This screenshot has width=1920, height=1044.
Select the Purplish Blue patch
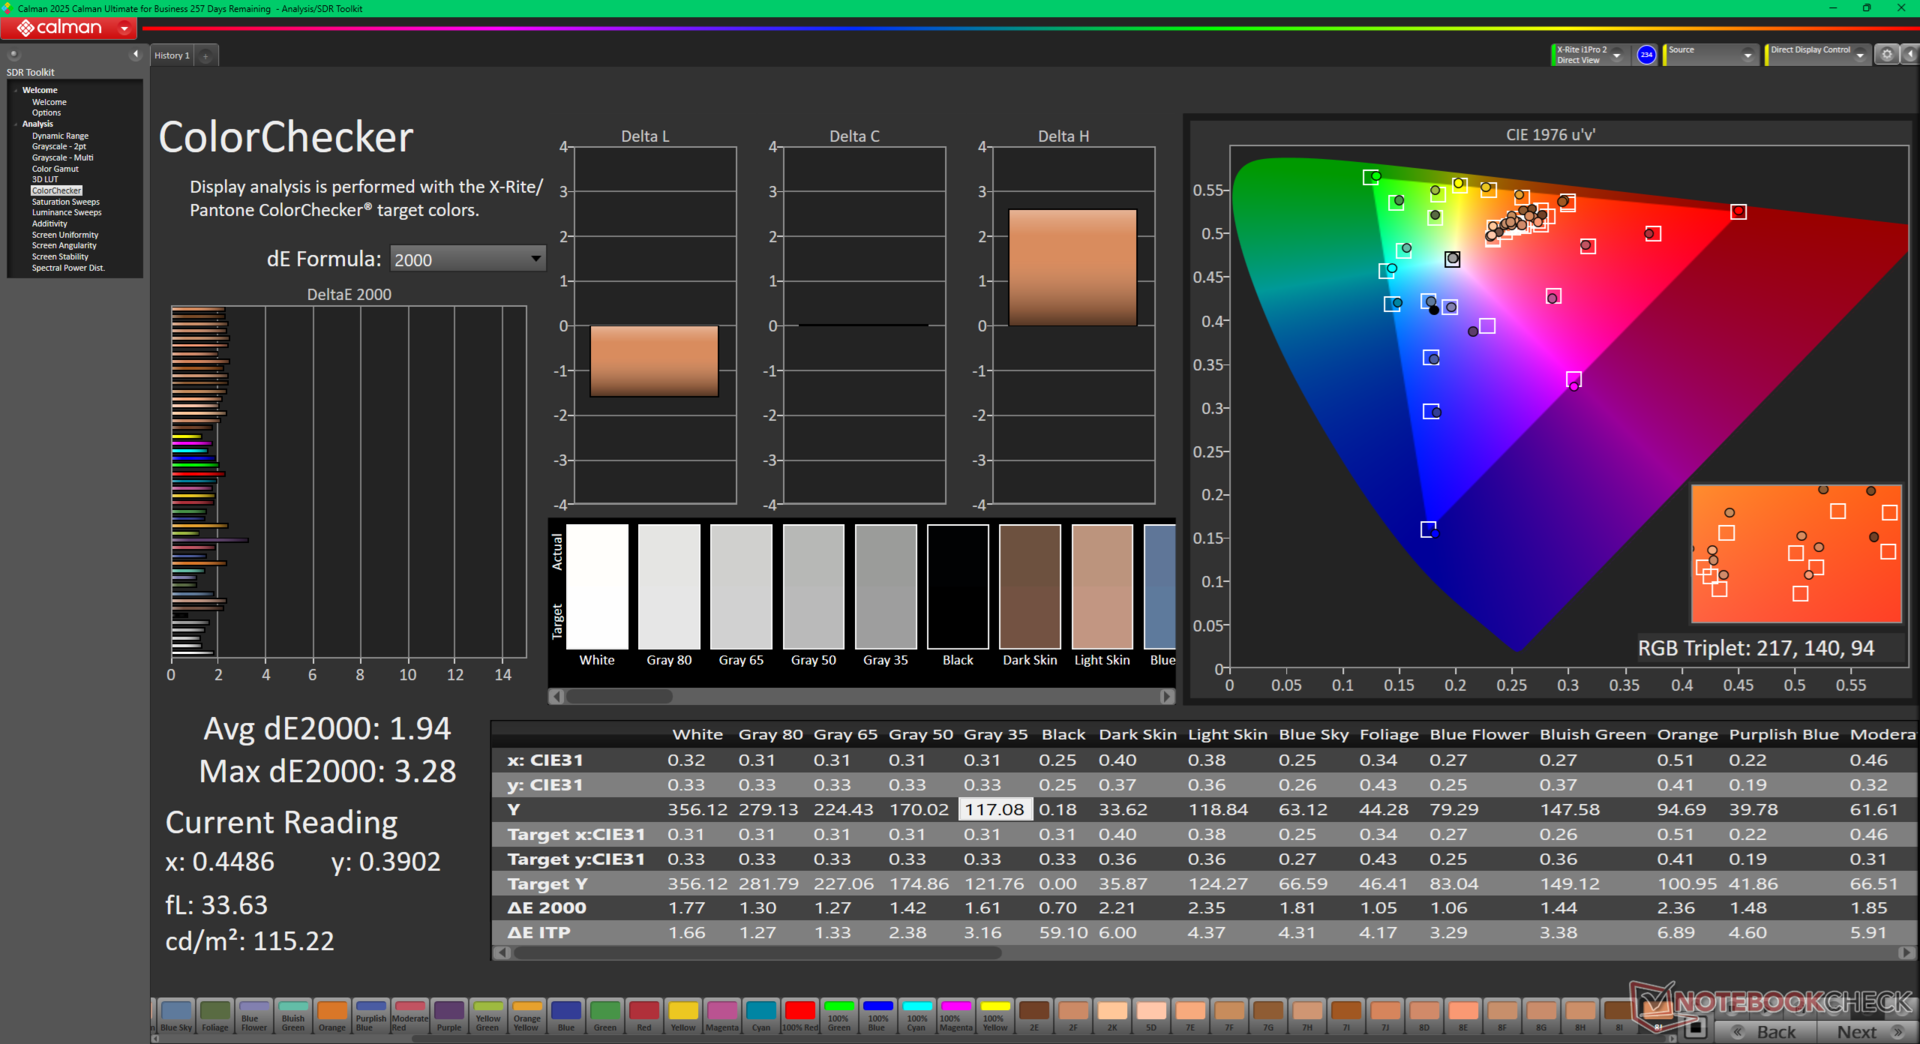tap(371, 1016)
